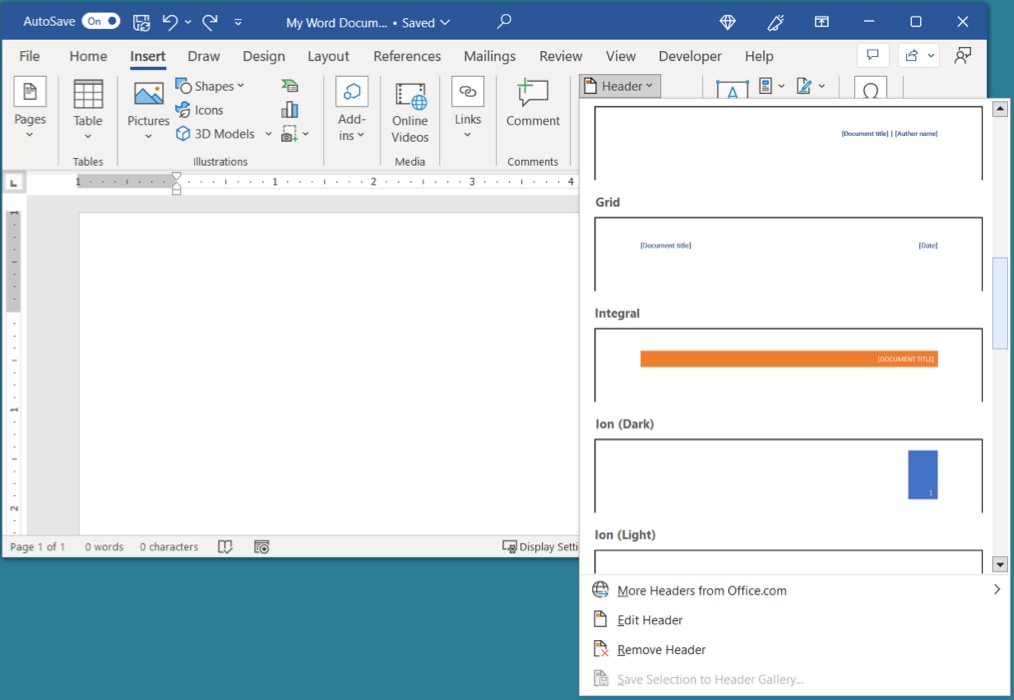Insert a Text Box
1014x700 pixels.
[732, 88]
